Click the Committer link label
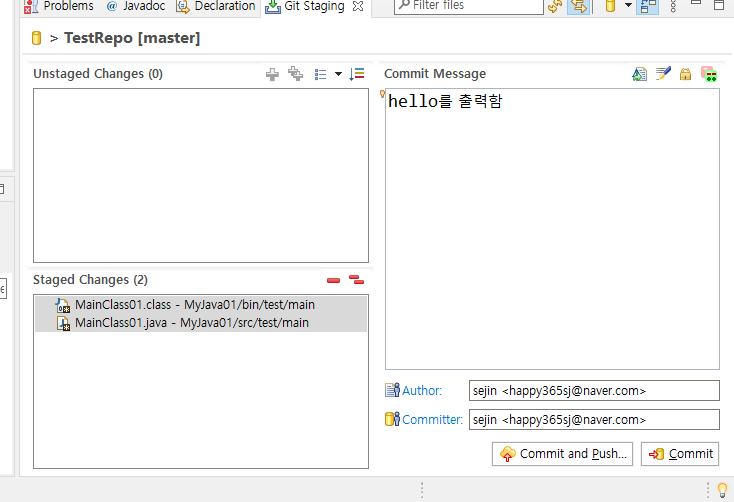The height and width of the screenshot is (502, 734). [432, 420]
